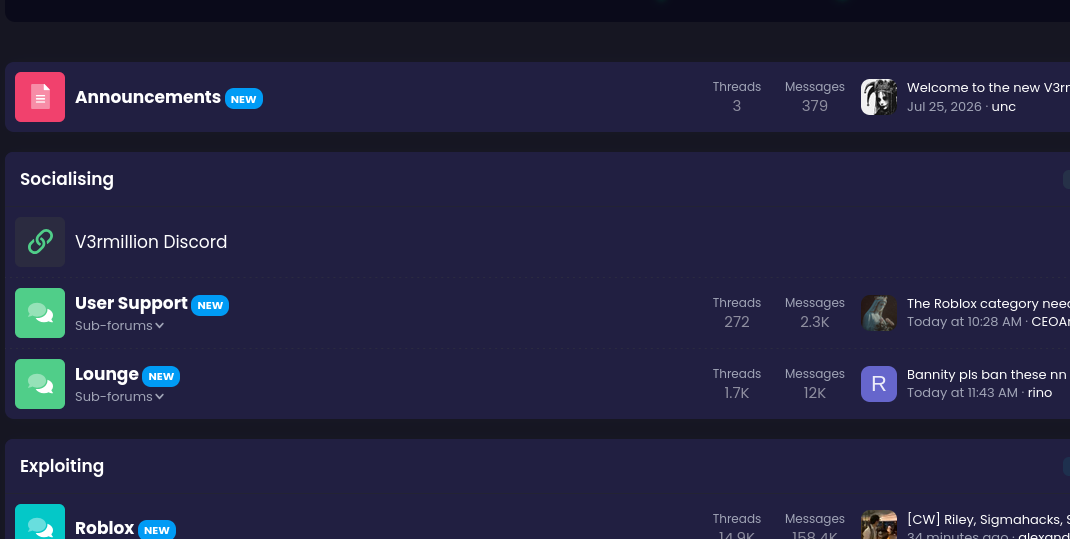The width and height of the screenshot is (1070, 539).
Task: Click the User Support chat bubbles icon
Action: (40, 313)
